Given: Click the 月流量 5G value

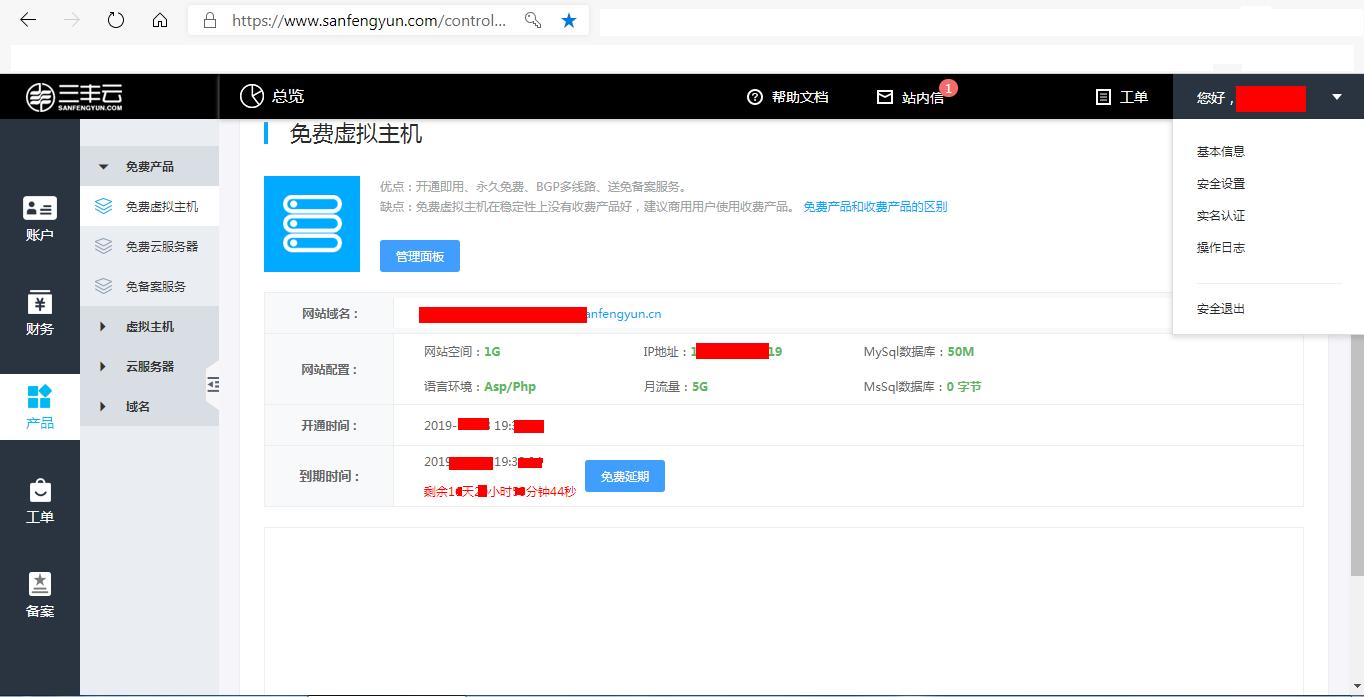Looking at the screenshot, I should (700, 387).
